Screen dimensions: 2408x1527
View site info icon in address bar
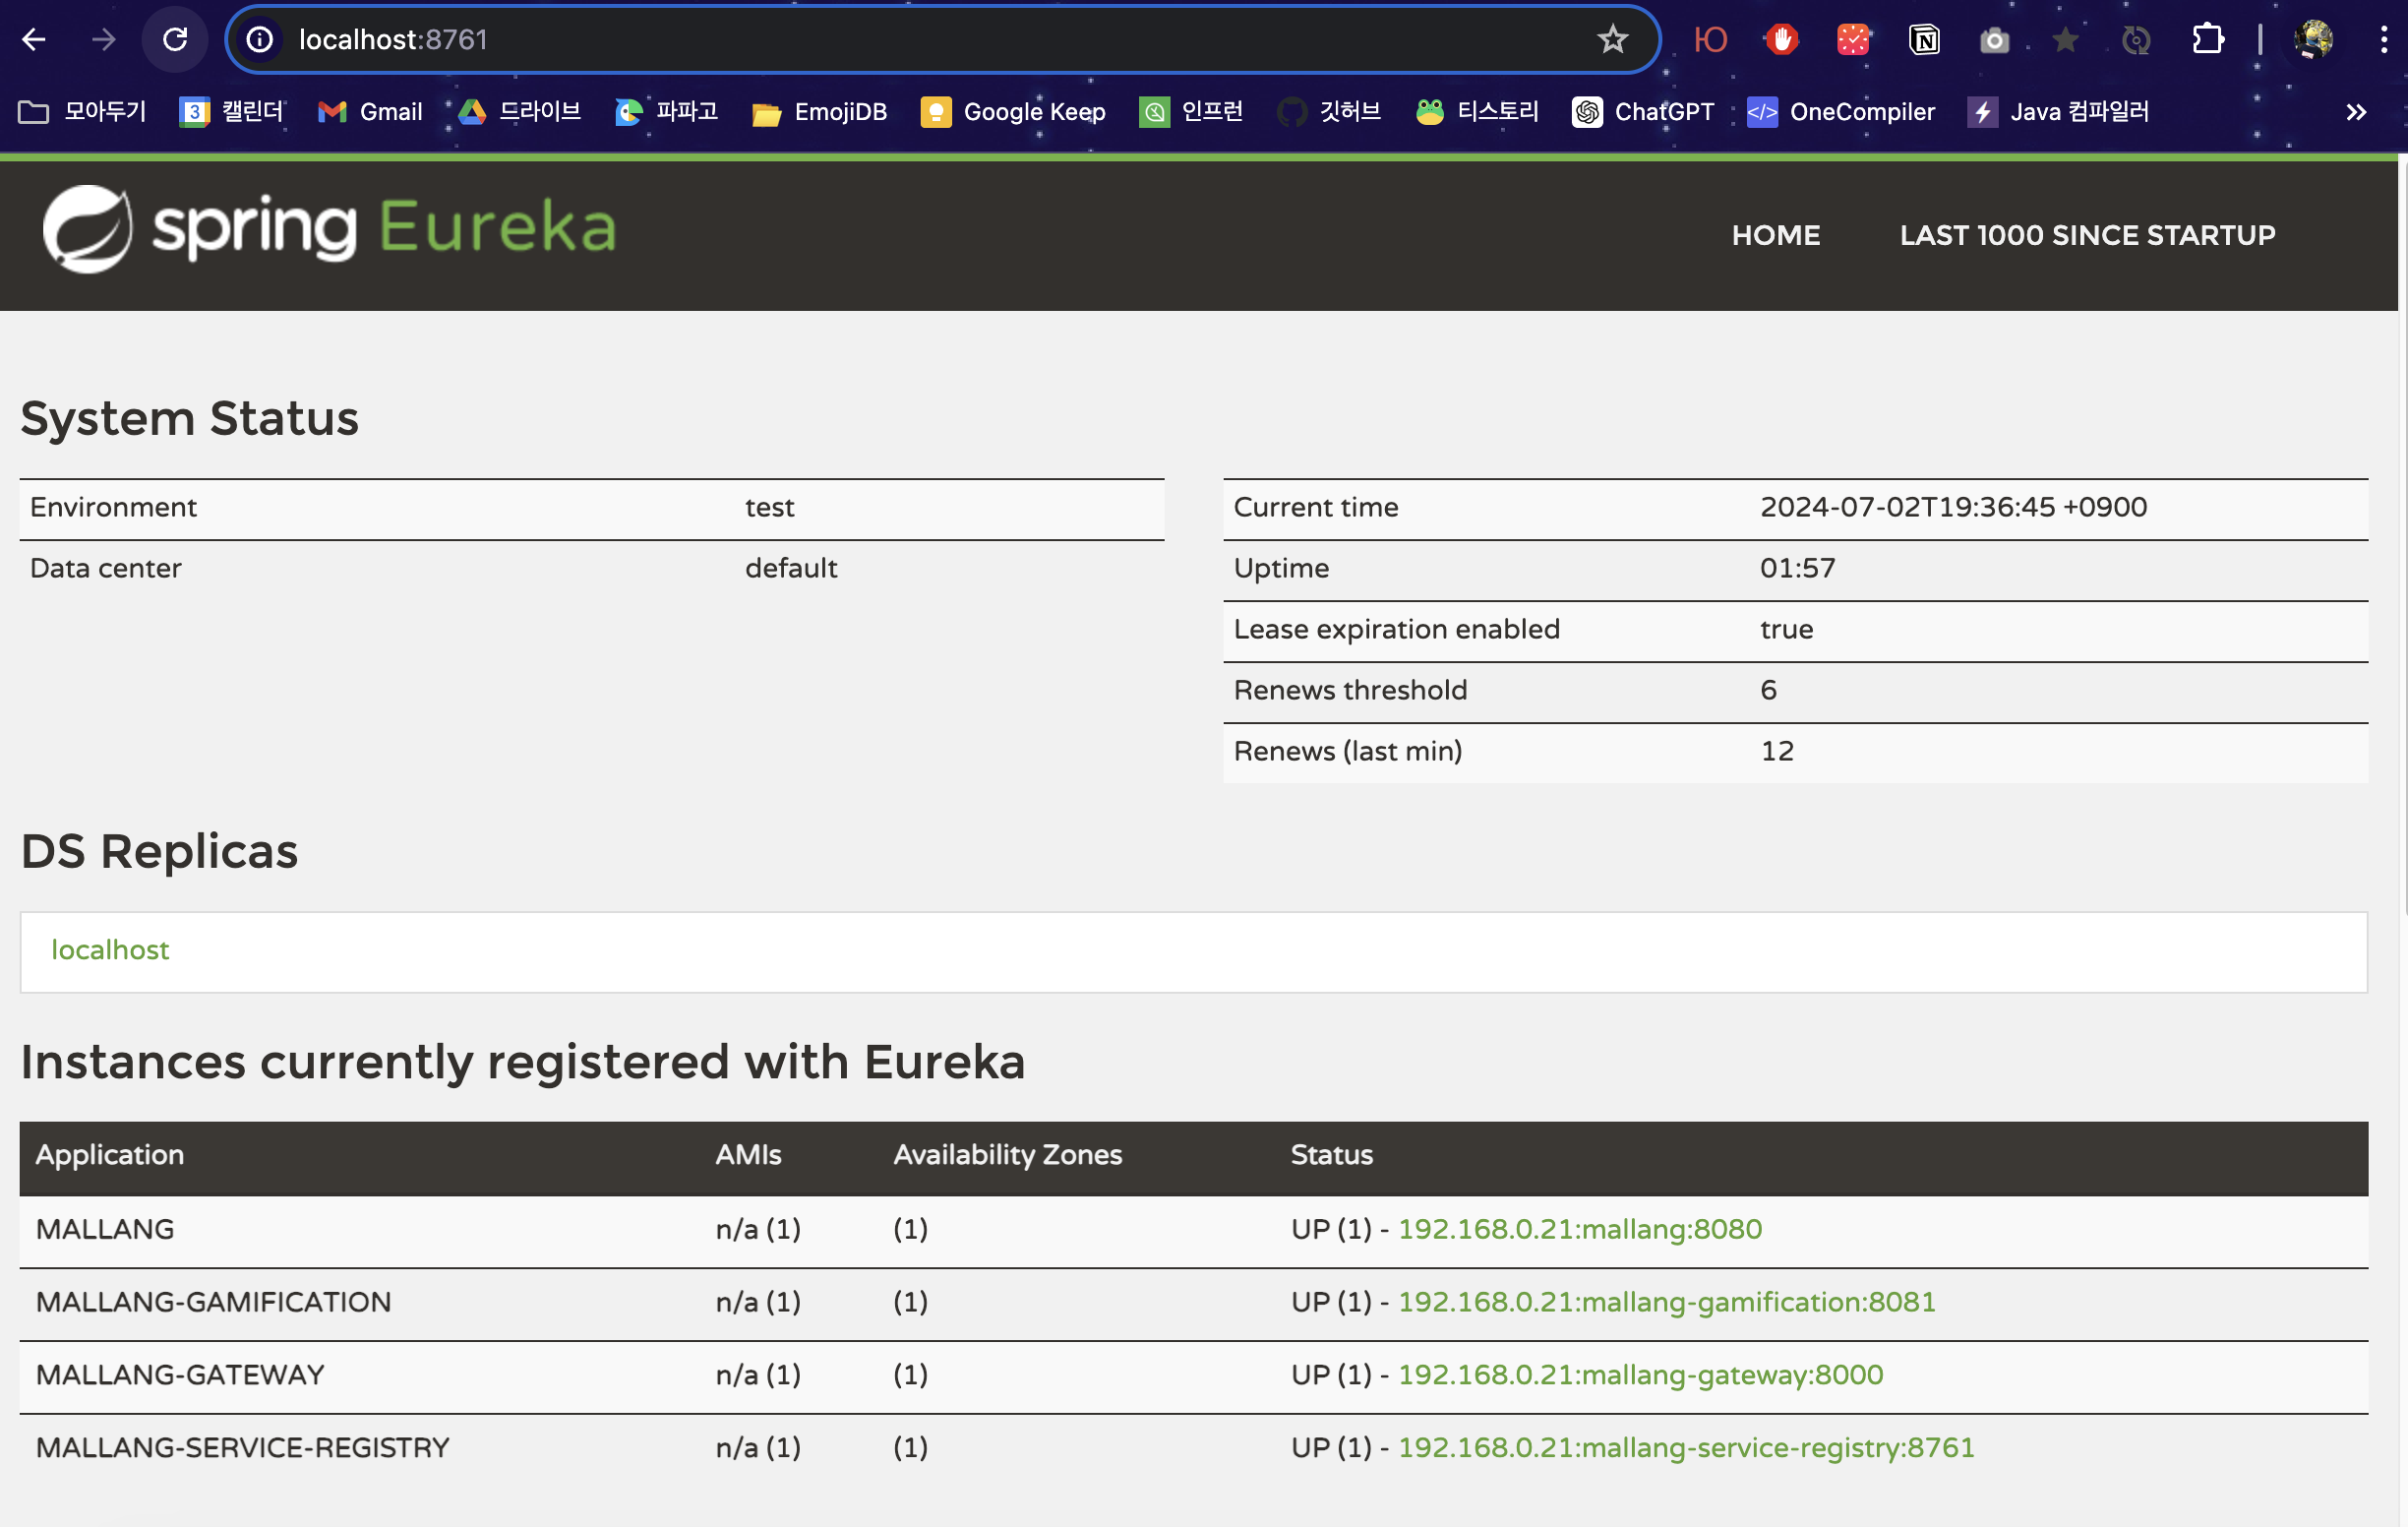click(x=260, y=40)
